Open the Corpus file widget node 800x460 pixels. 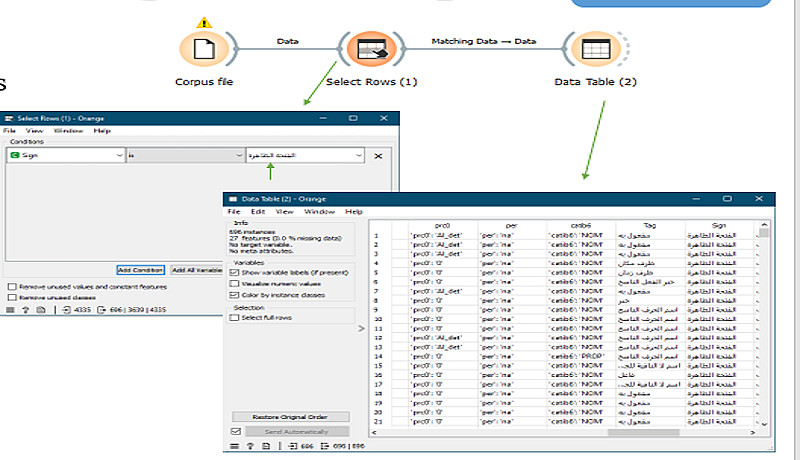pyautogui.click(x=204, y=49)
